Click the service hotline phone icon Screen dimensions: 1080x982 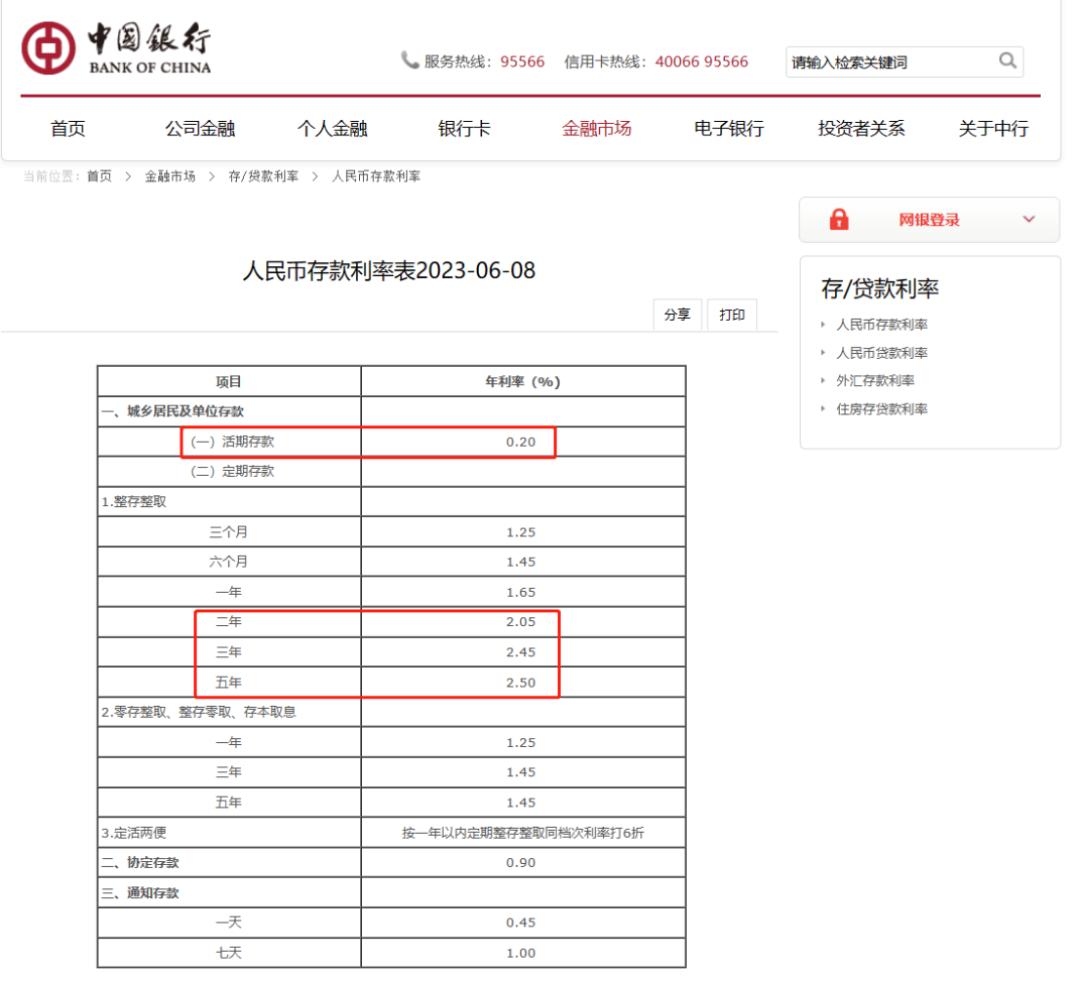[410, 61]
